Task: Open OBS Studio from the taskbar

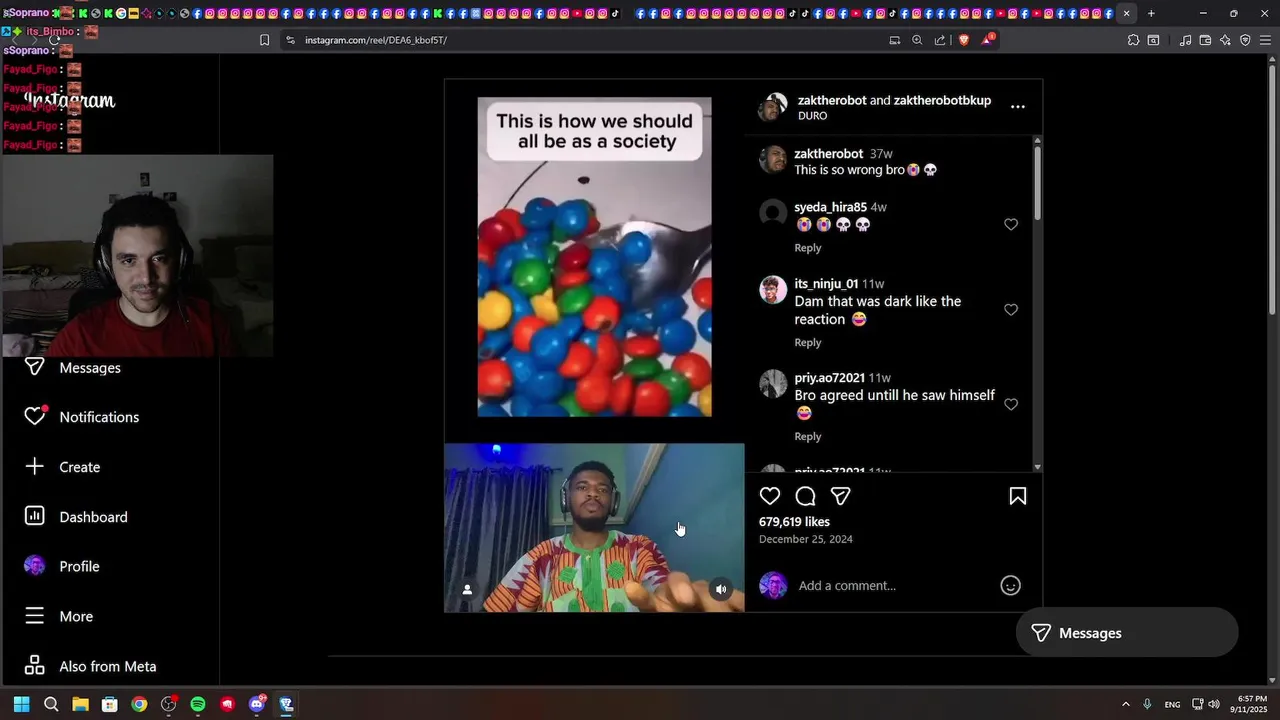Action: click(168, 704)
